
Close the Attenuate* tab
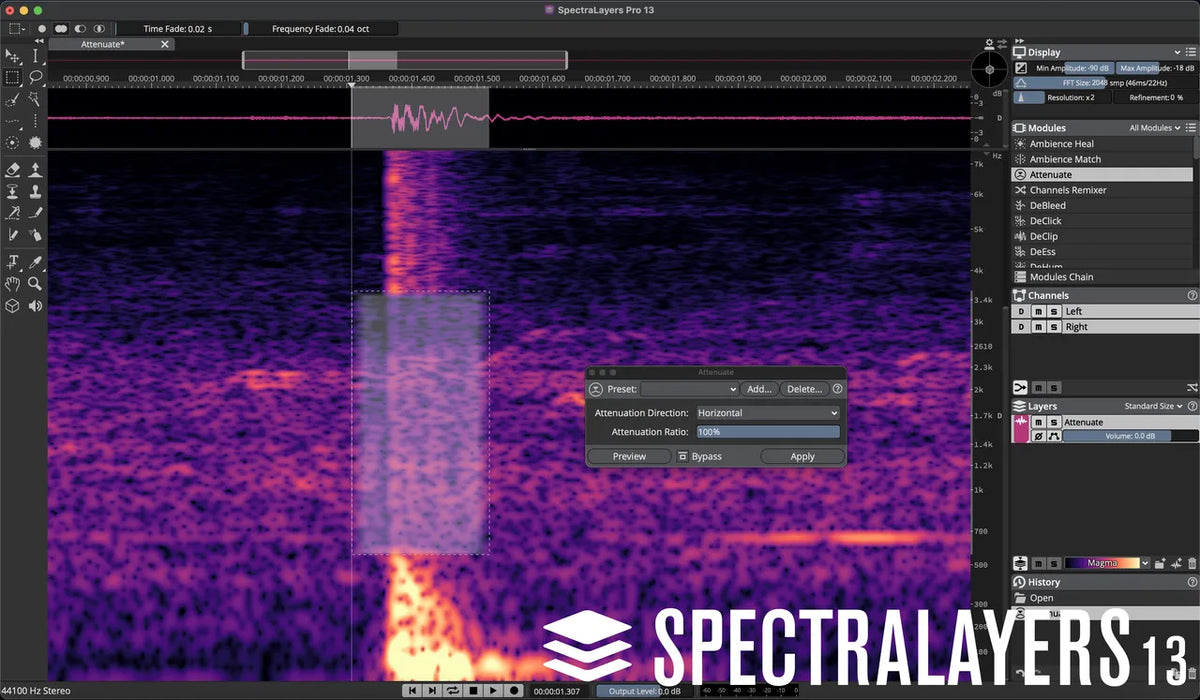point(167,44)
